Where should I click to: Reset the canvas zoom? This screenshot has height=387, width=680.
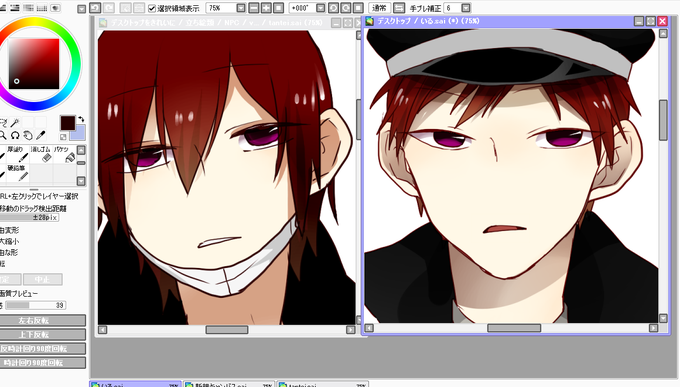tap(278, 8)
